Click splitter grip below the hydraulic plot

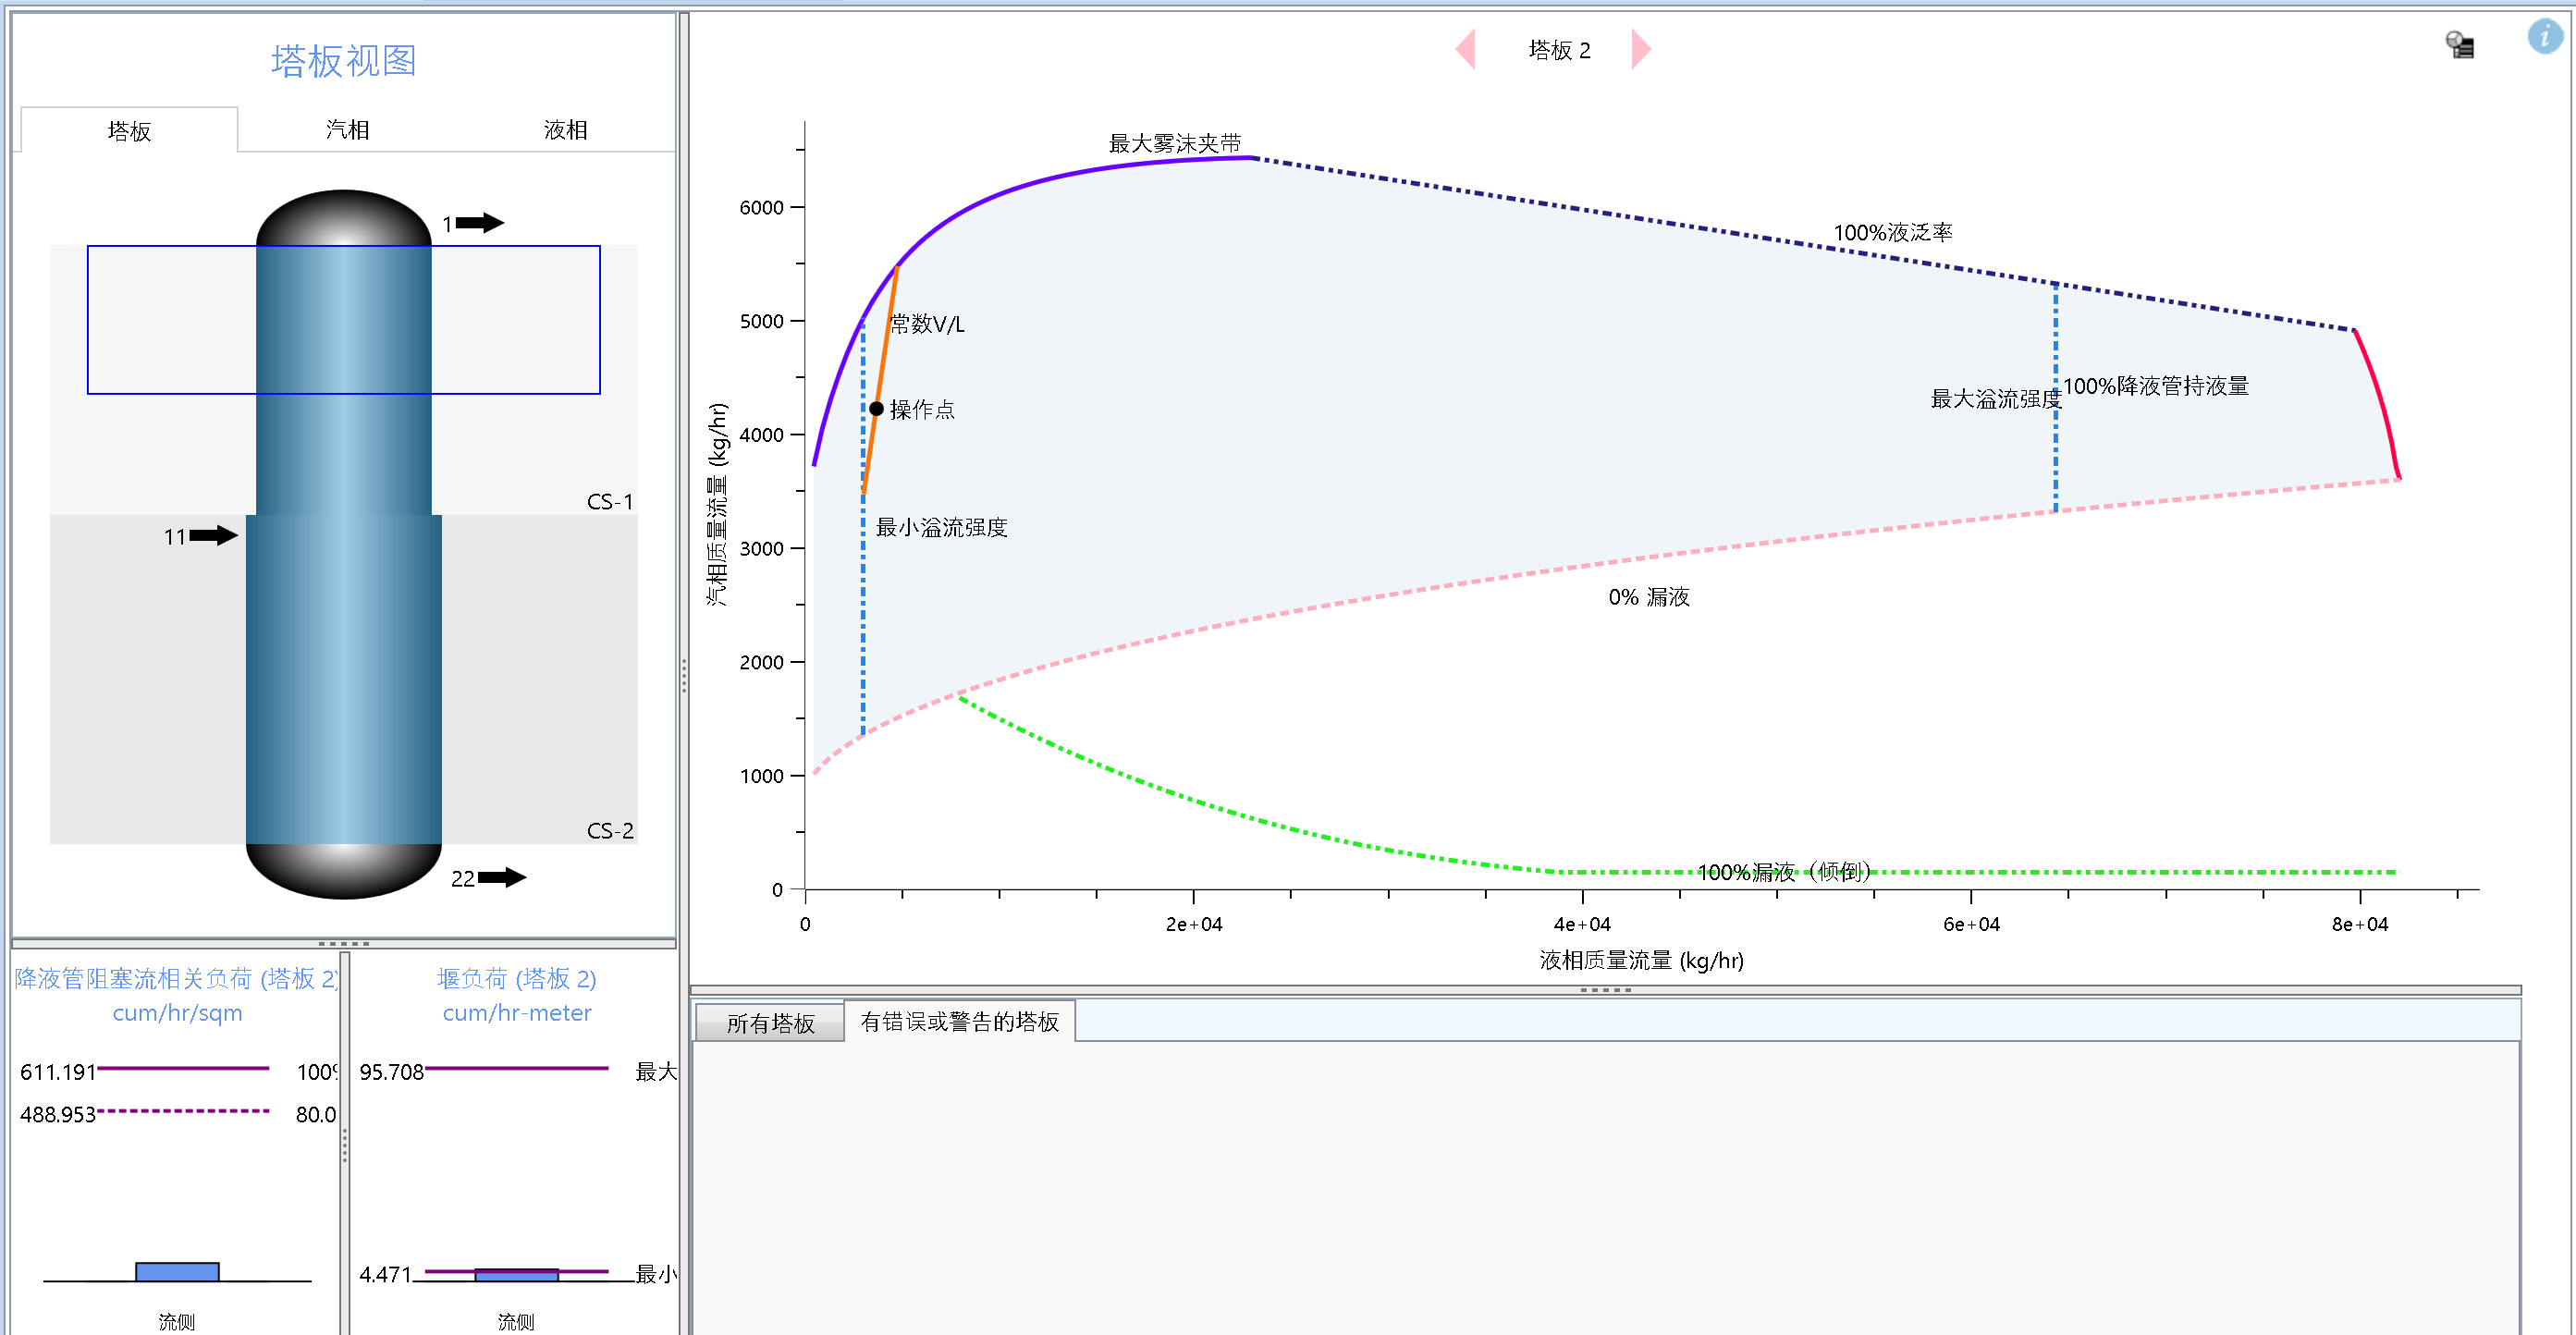[1605, 990]
